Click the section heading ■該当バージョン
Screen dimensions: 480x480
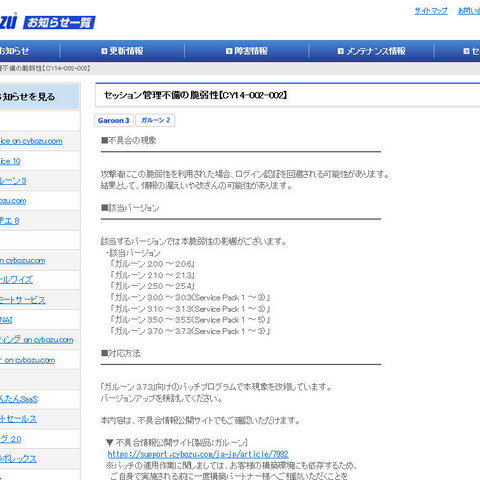[x=130, y=208]
